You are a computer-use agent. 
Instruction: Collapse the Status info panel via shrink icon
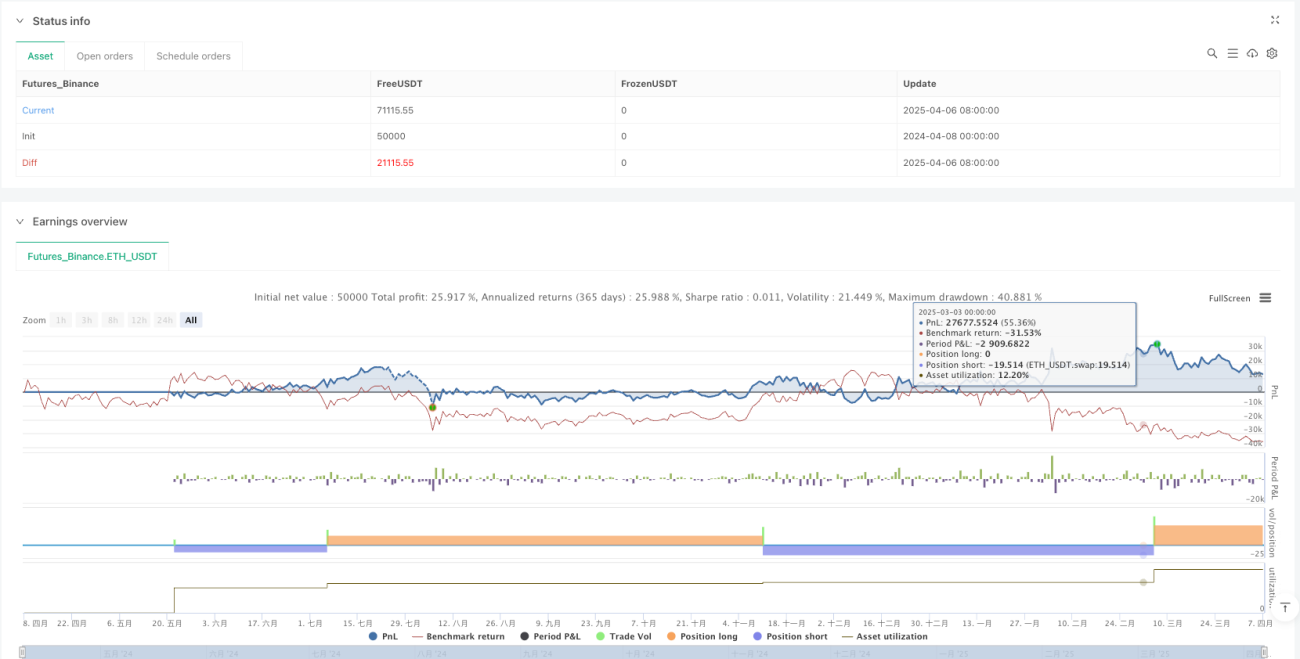pyautogui.click(x=1274, y=20)
